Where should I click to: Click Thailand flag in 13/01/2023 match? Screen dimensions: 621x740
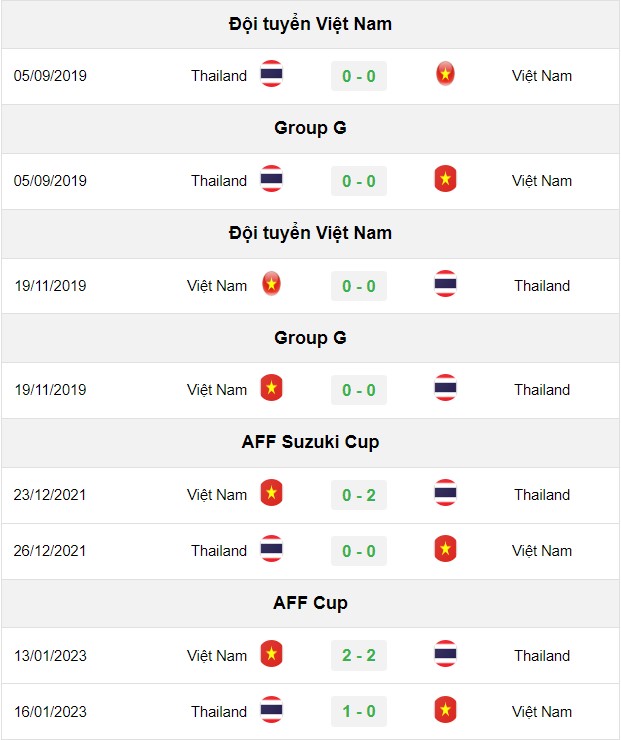coord(445,654)
